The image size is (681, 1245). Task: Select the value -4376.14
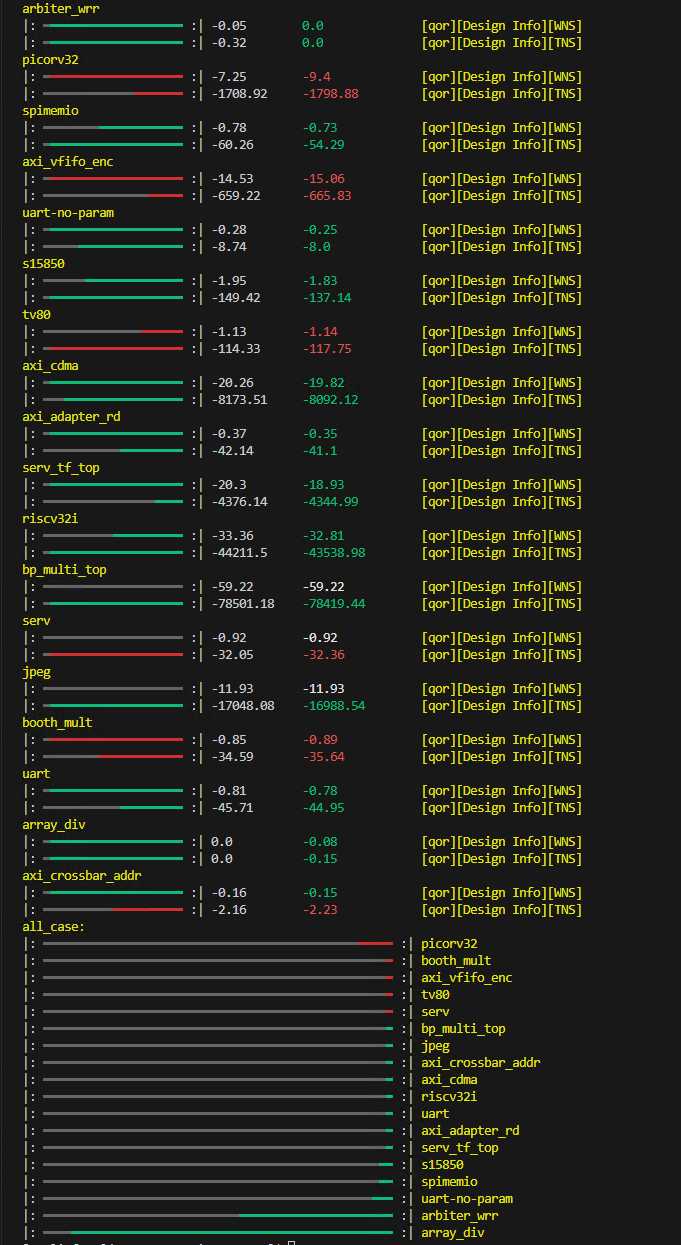coord(239,502)
